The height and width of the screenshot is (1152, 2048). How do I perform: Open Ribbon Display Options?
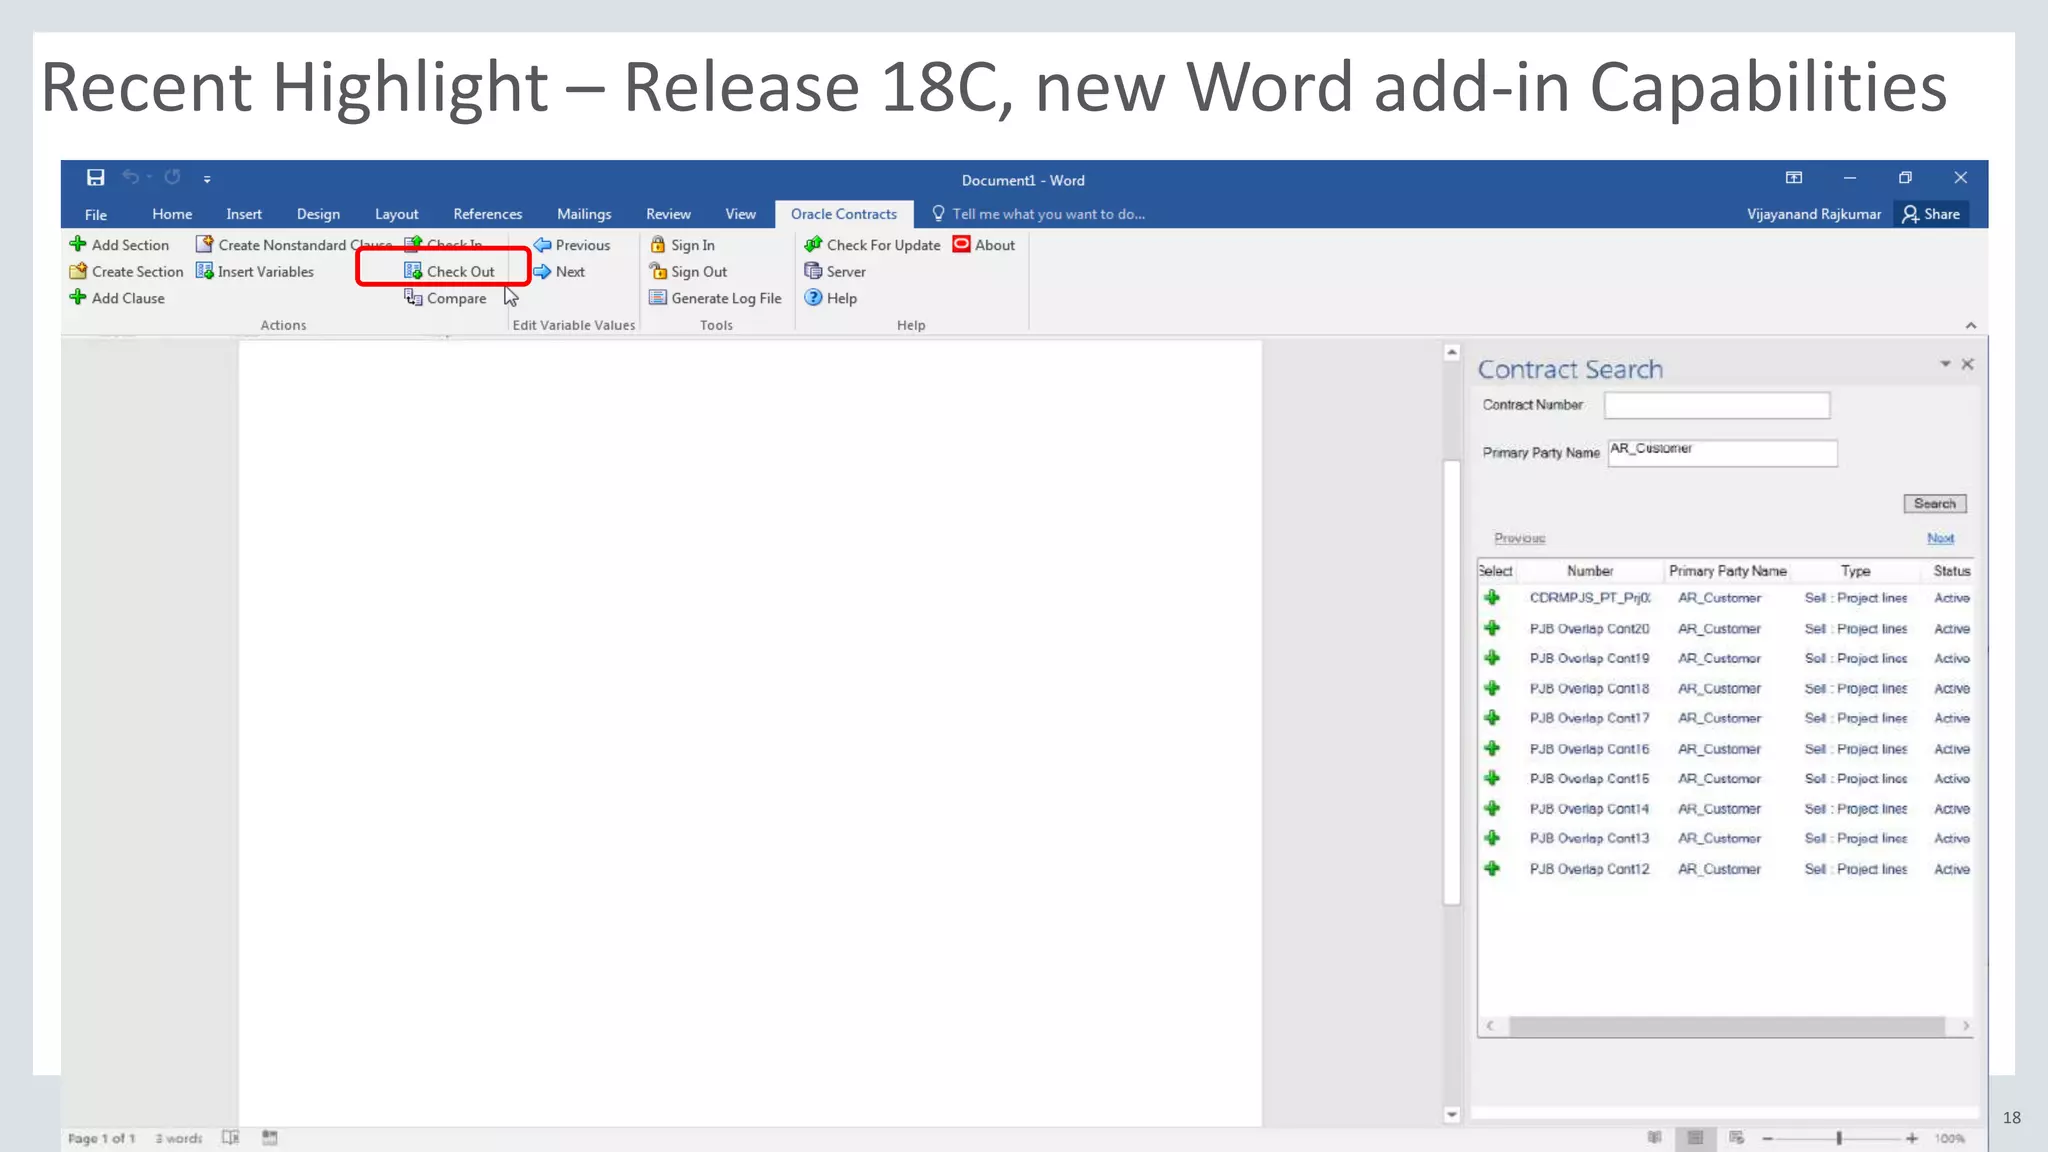pyautogui.click(x=1794, y=178)
